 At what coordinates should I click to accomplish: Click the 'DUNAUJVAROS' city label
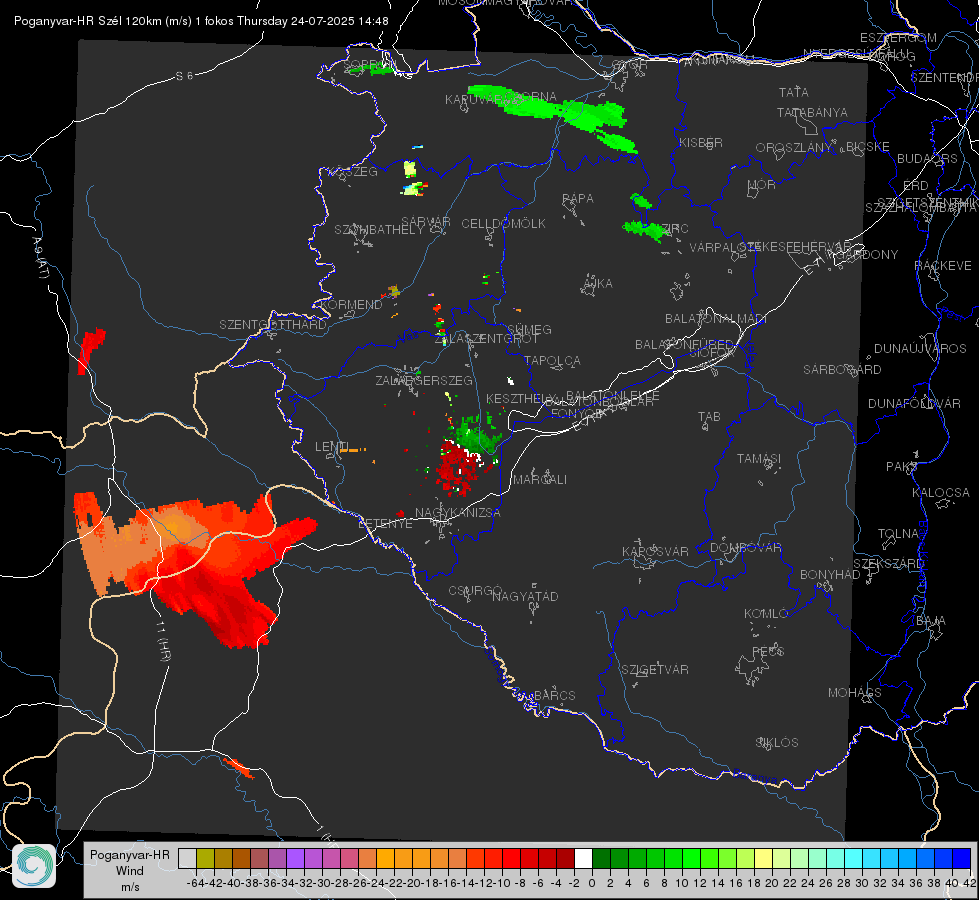click(x=920, y=349)
